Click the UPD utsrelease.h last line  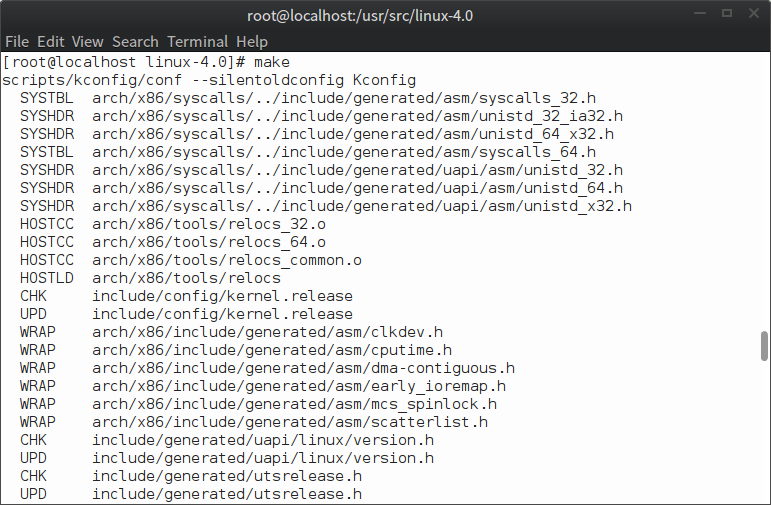click(190, 494)
